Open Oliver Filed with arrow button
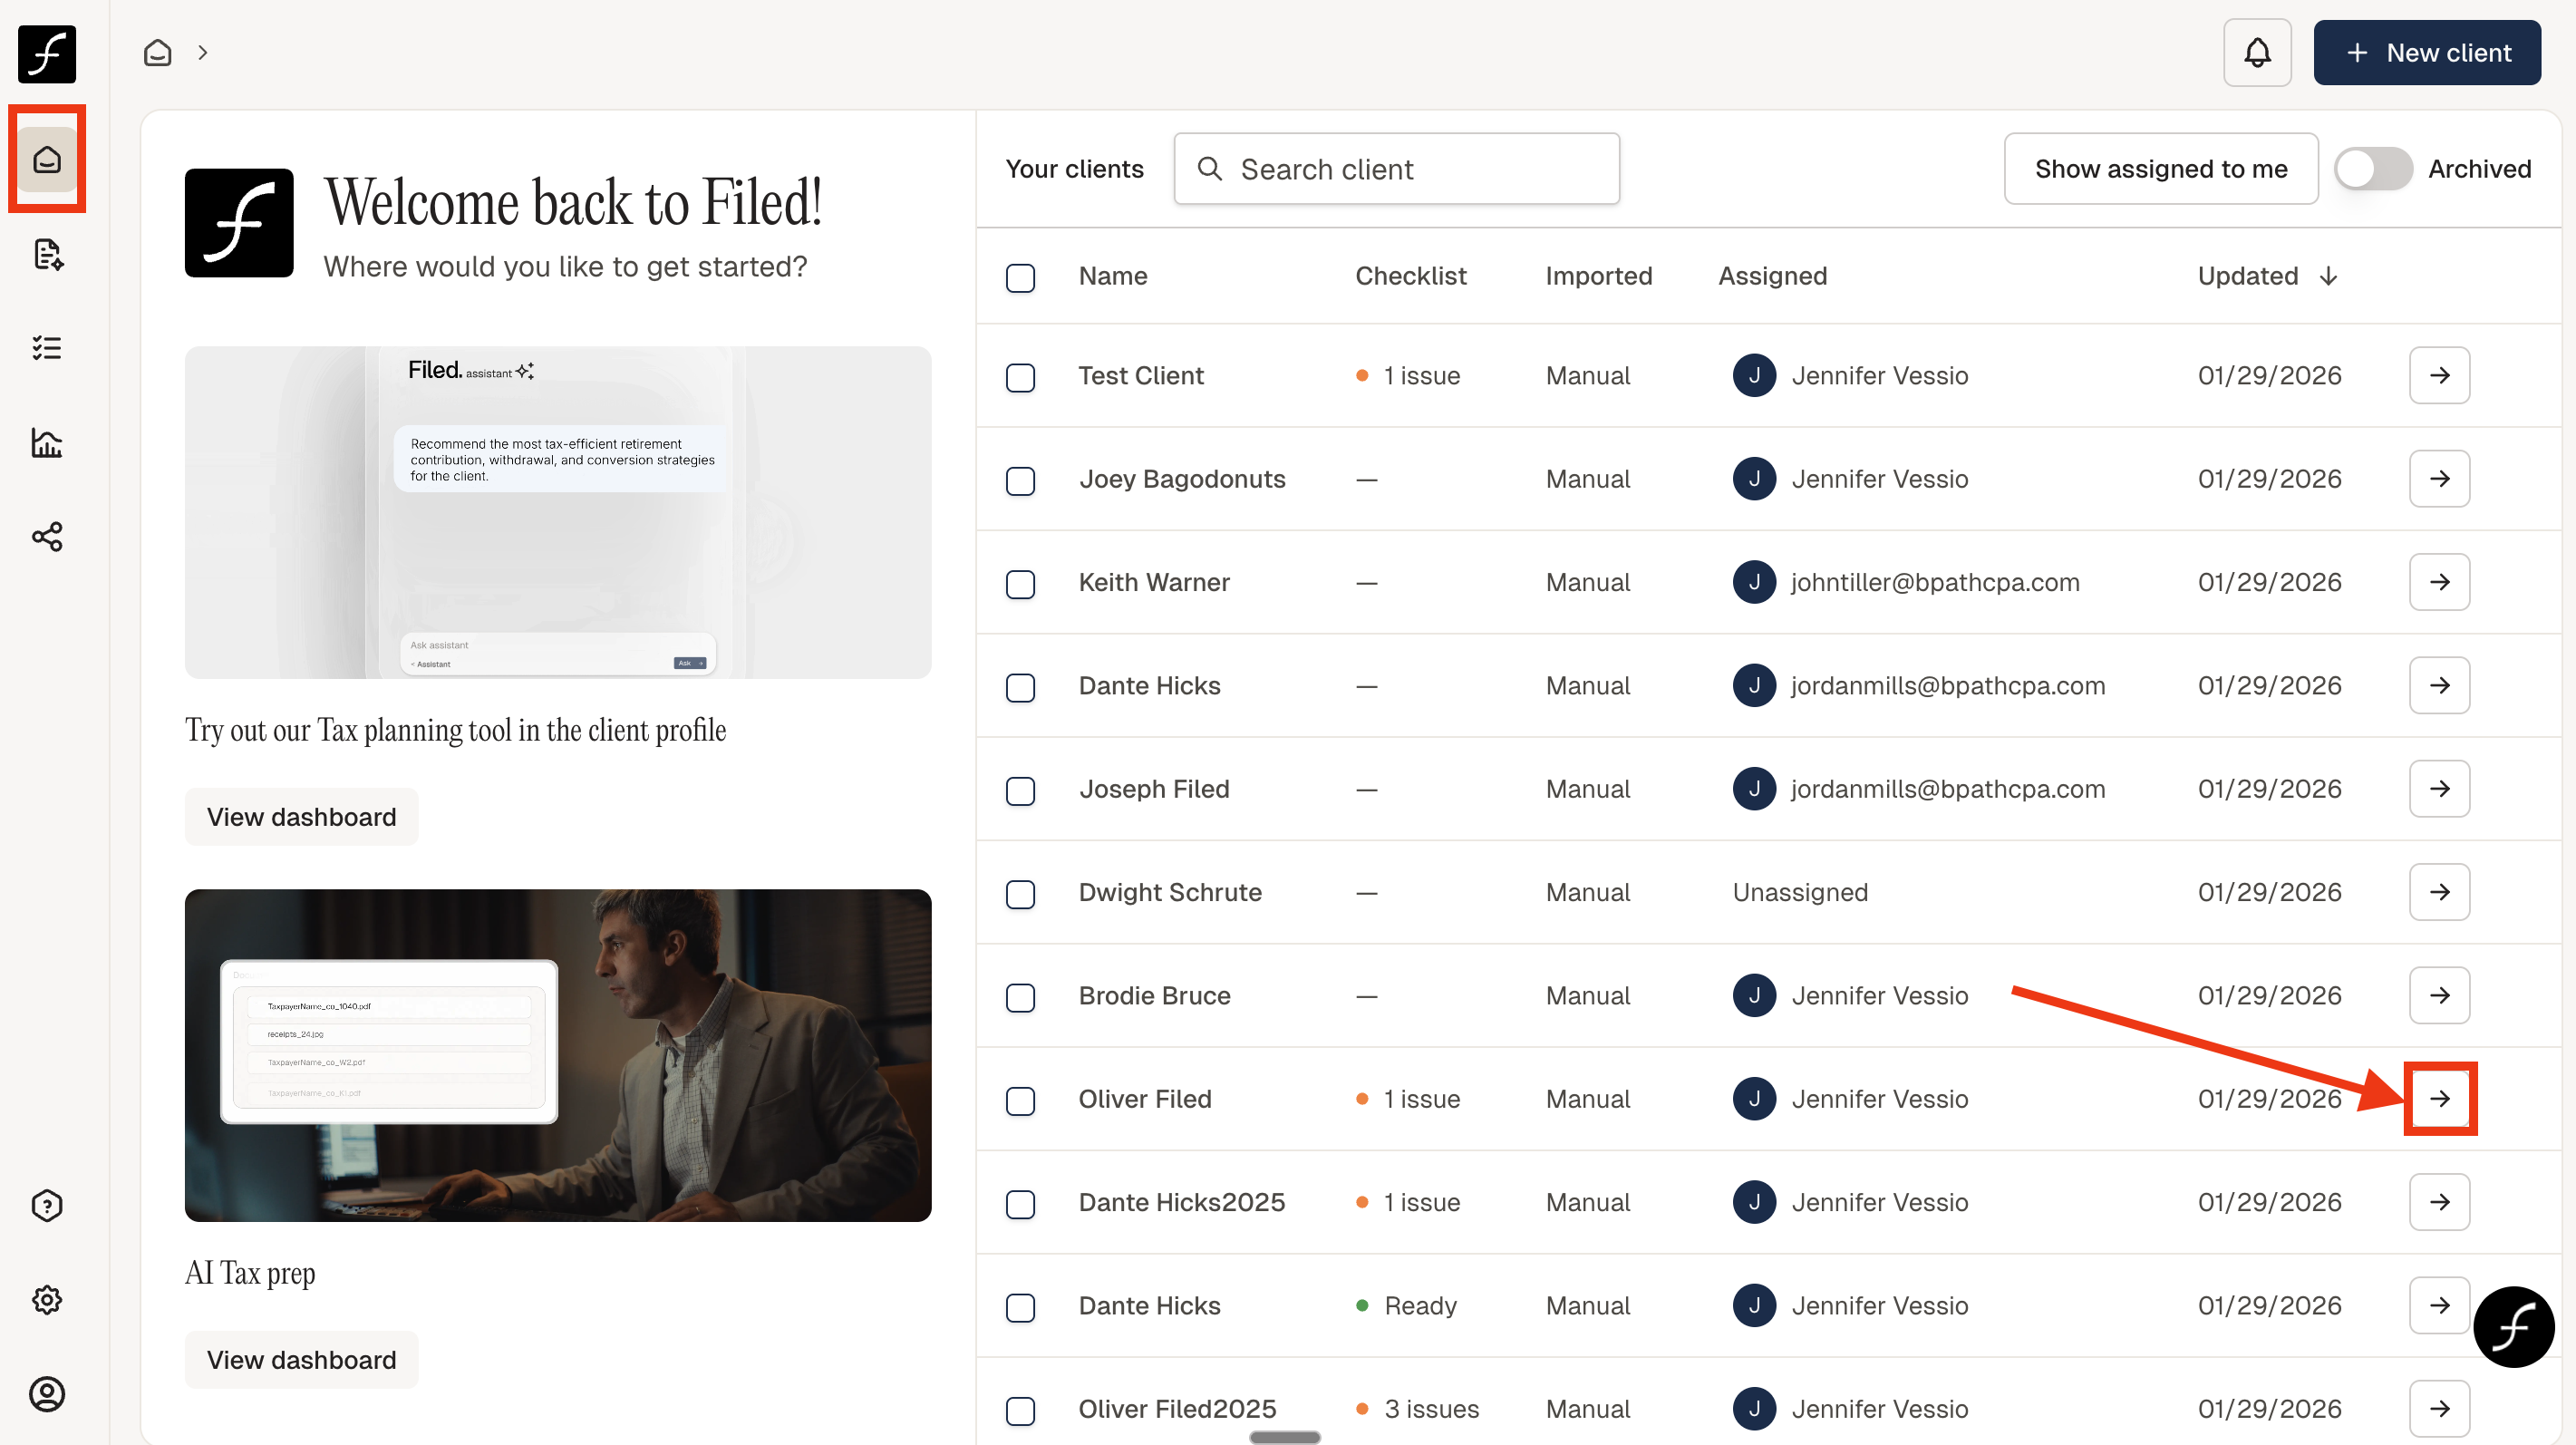The image size is (2576, 1445). pyautogui.click(x=2439, y=1099)
